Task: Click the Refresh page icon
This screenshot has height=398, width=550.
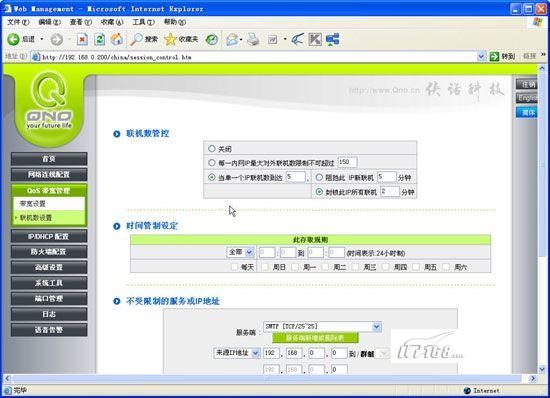Action: (x=100, y=39)
